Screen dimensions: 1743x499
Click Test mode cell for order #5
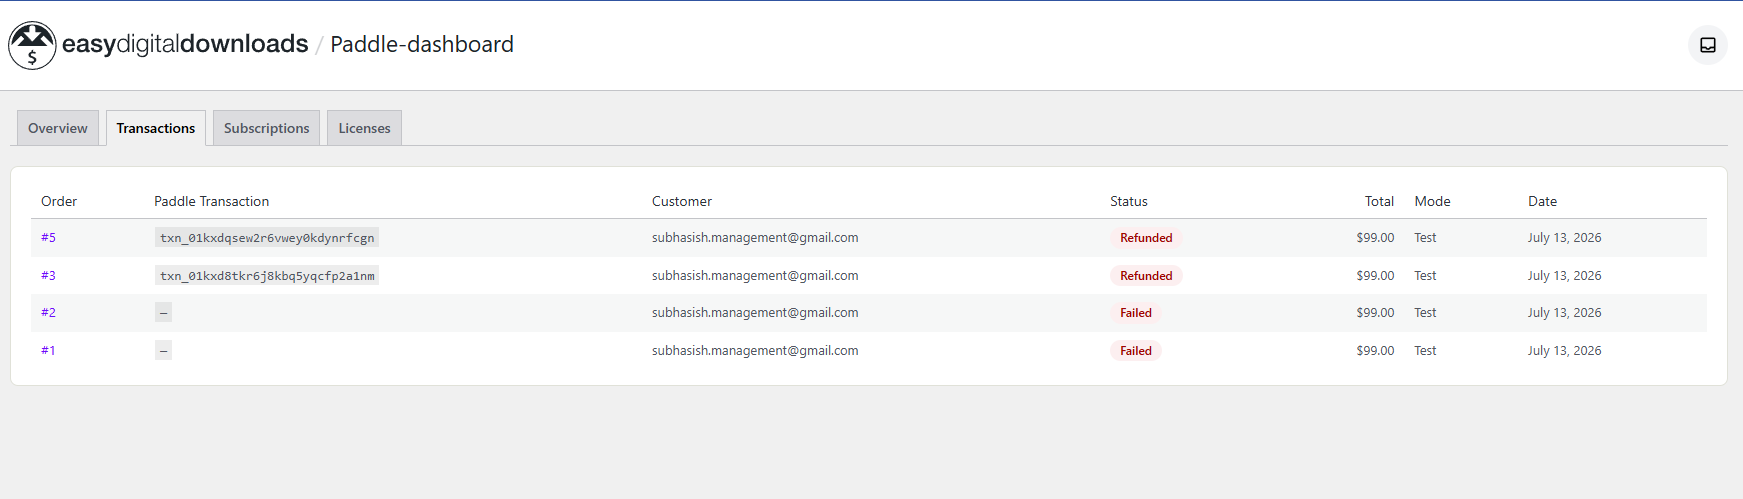[x=1425, y=238]
